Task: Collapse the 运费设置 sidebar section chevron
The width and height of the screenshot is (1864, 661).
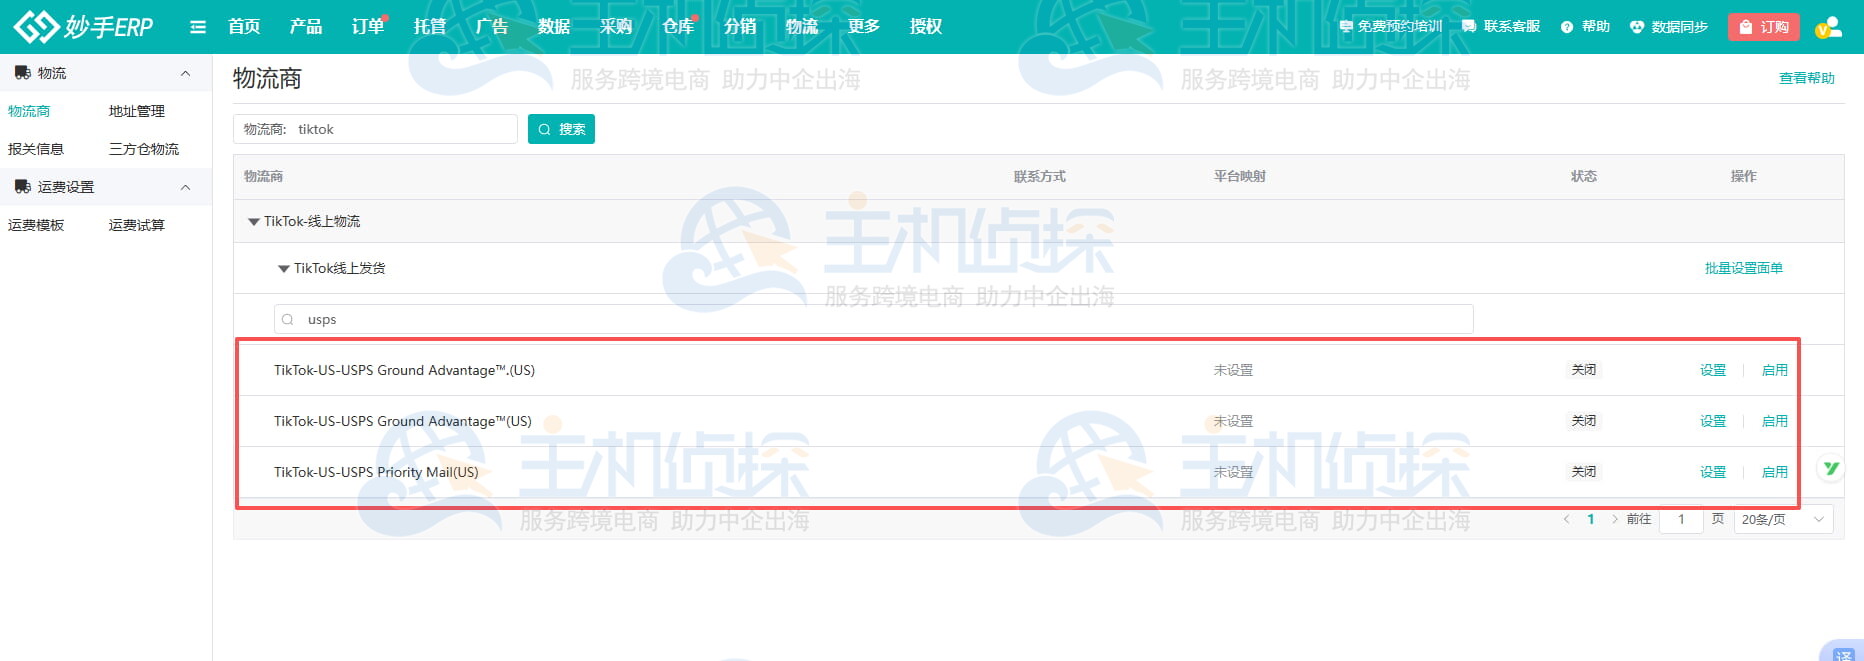Action: tap(185, 187)
